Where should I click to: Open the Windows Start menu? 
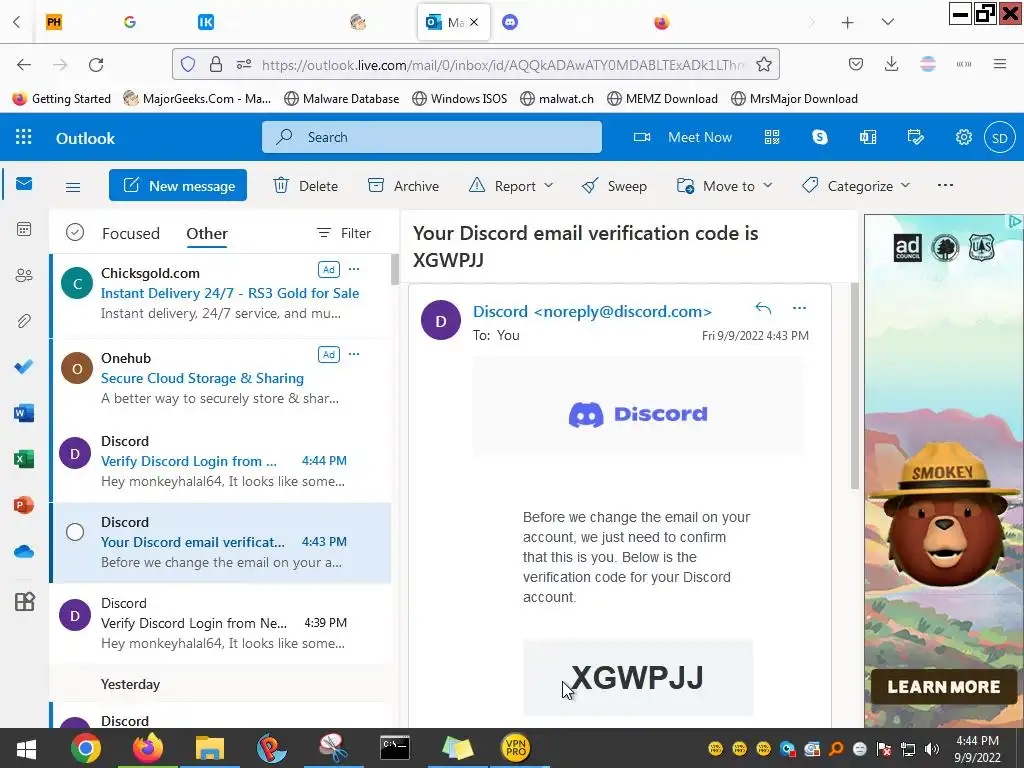(x=27, y=748)
